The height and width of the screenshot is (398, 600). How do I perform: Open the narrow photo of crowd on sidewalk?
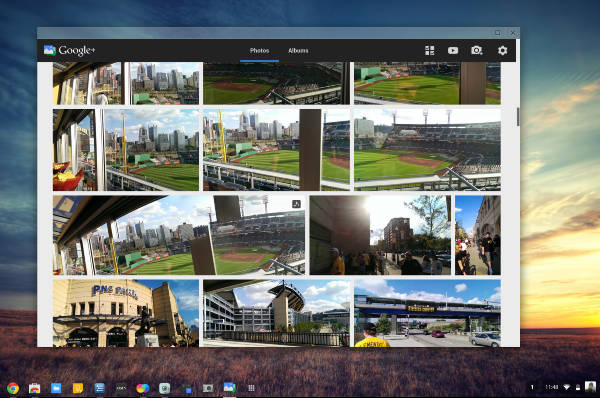click(478, 235)
